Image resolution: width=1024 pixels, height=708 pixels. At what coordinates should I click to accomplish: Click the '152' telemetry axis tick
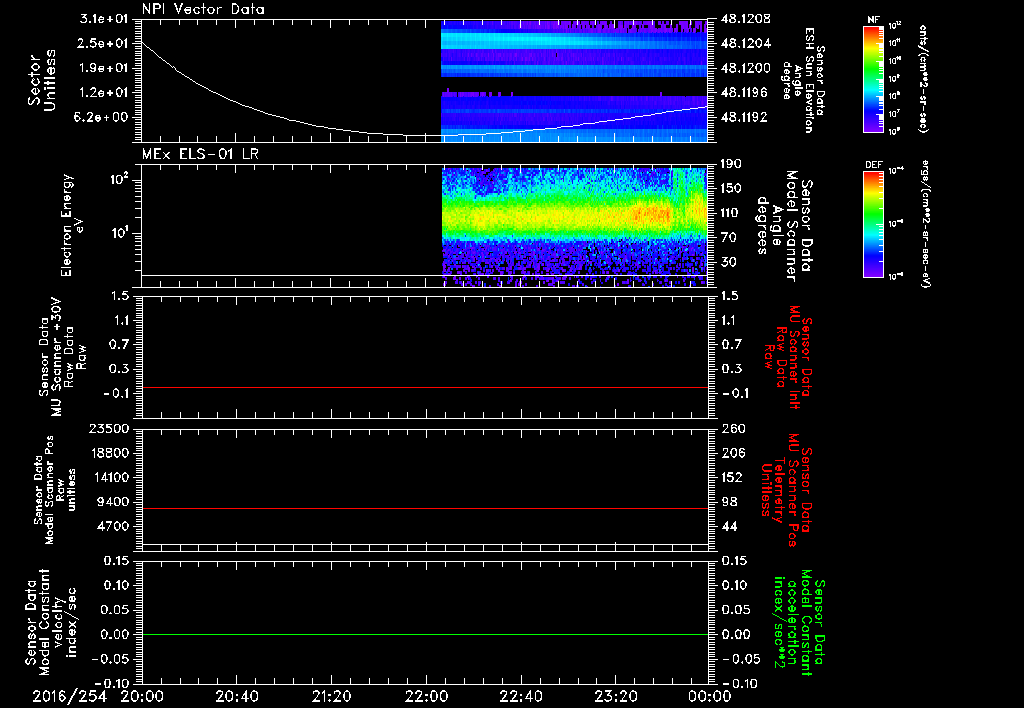coord(731,477)
